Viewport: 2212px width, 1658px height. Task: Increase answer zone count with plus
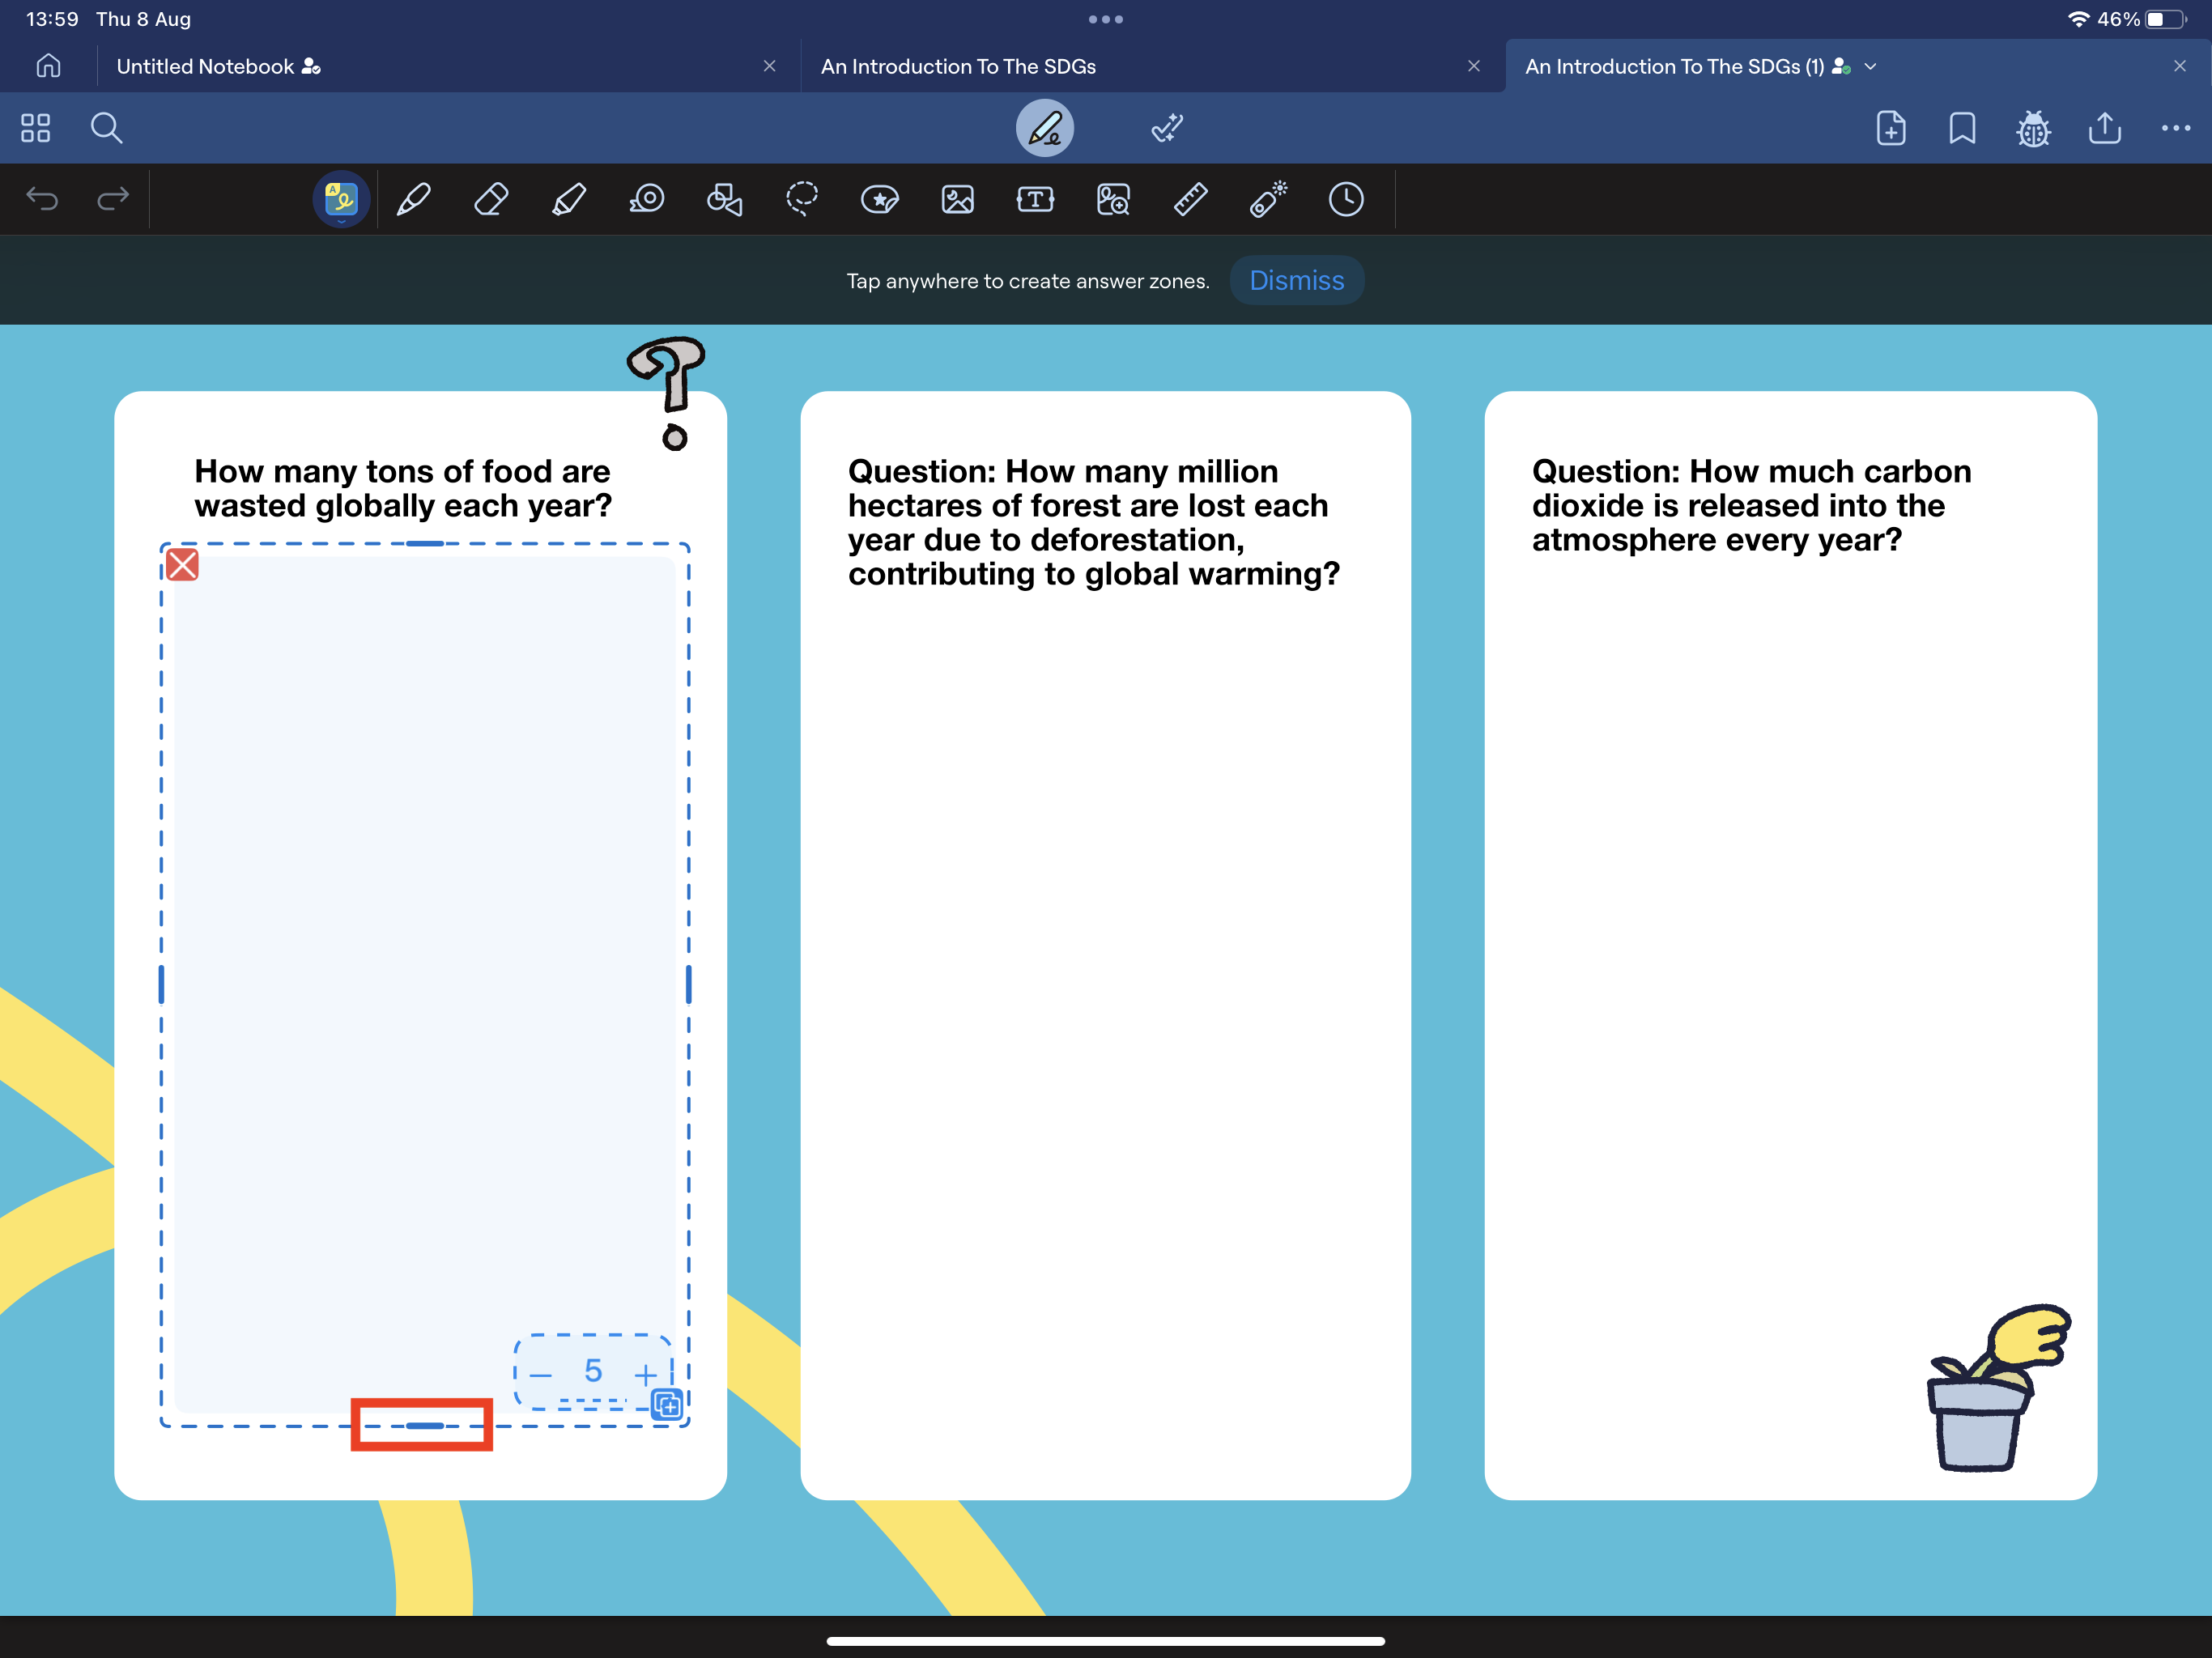645,1375
